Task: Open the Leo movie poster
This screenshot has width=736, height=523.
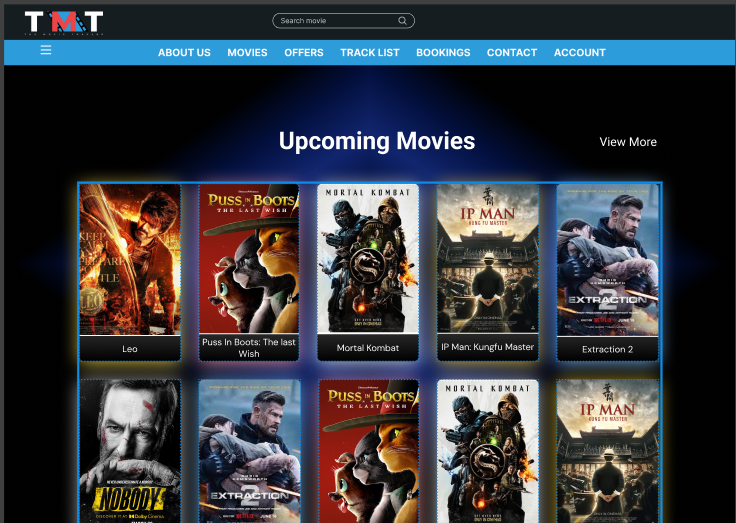Action: click(x=130, y=260)
